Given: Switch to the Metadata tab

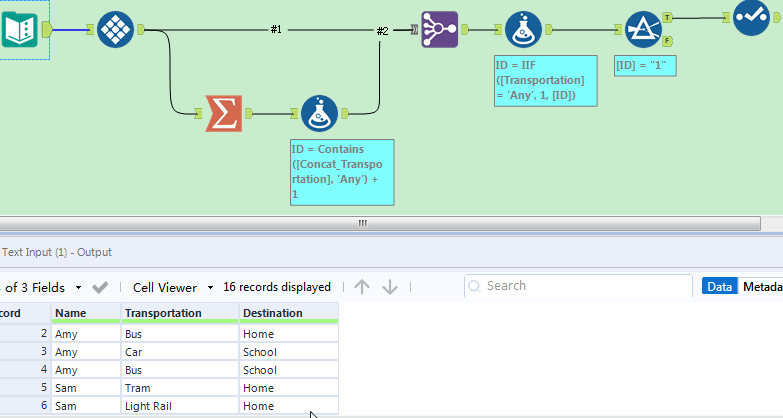Looking at the screenshot, I should point(761,287).
